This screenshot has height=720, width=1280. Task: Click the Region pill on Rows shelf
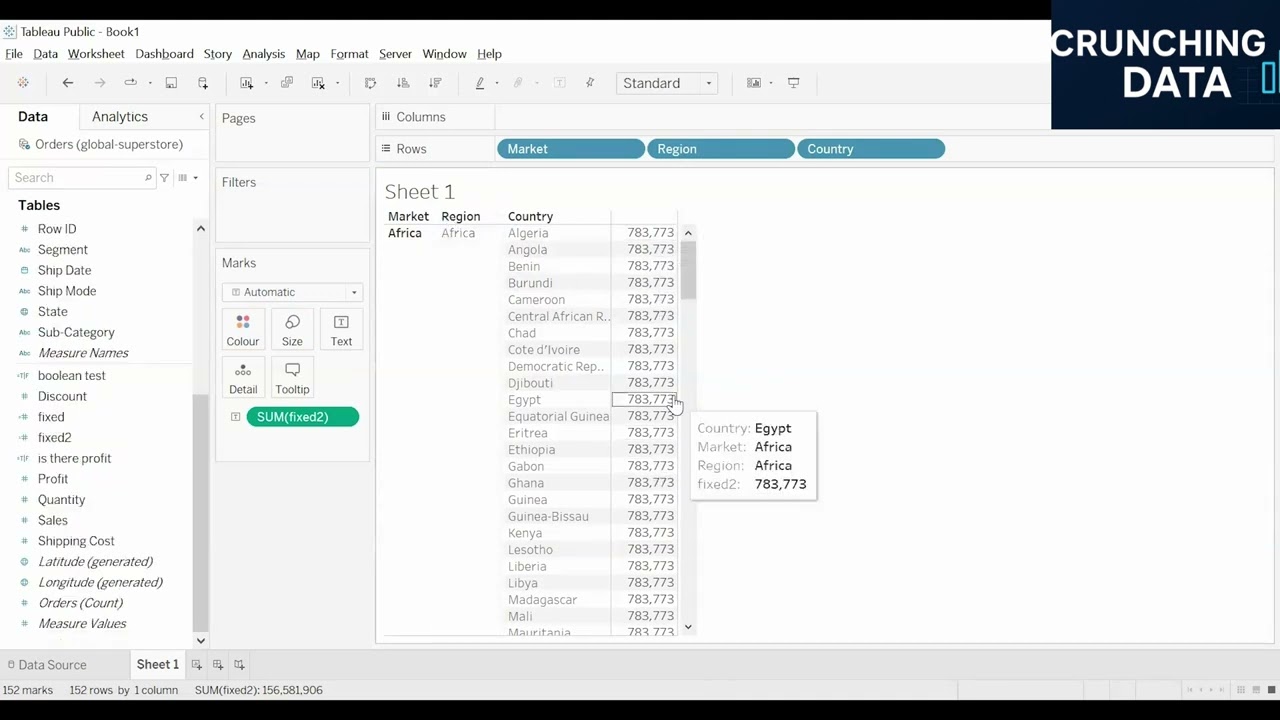pos(721,149)
